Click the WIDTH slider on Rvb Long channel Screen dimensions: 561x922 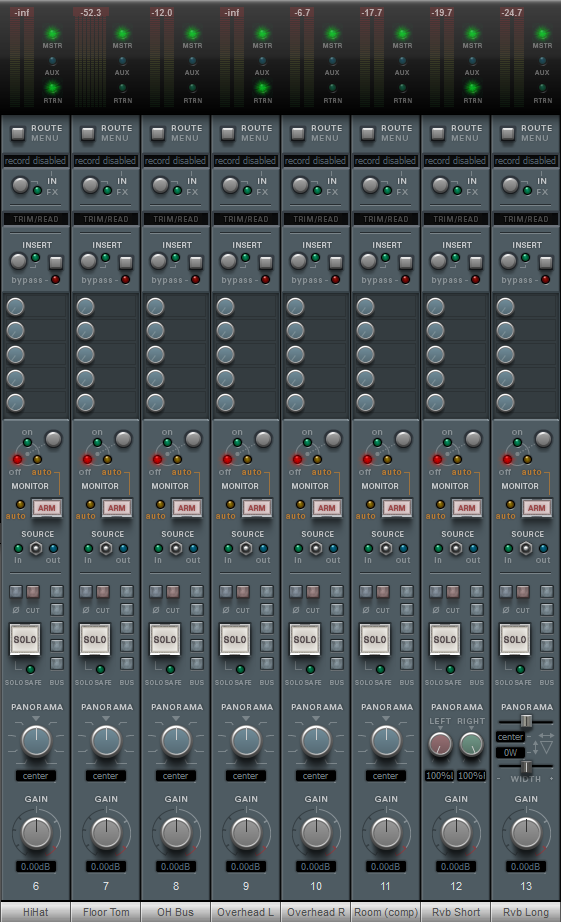526,766
